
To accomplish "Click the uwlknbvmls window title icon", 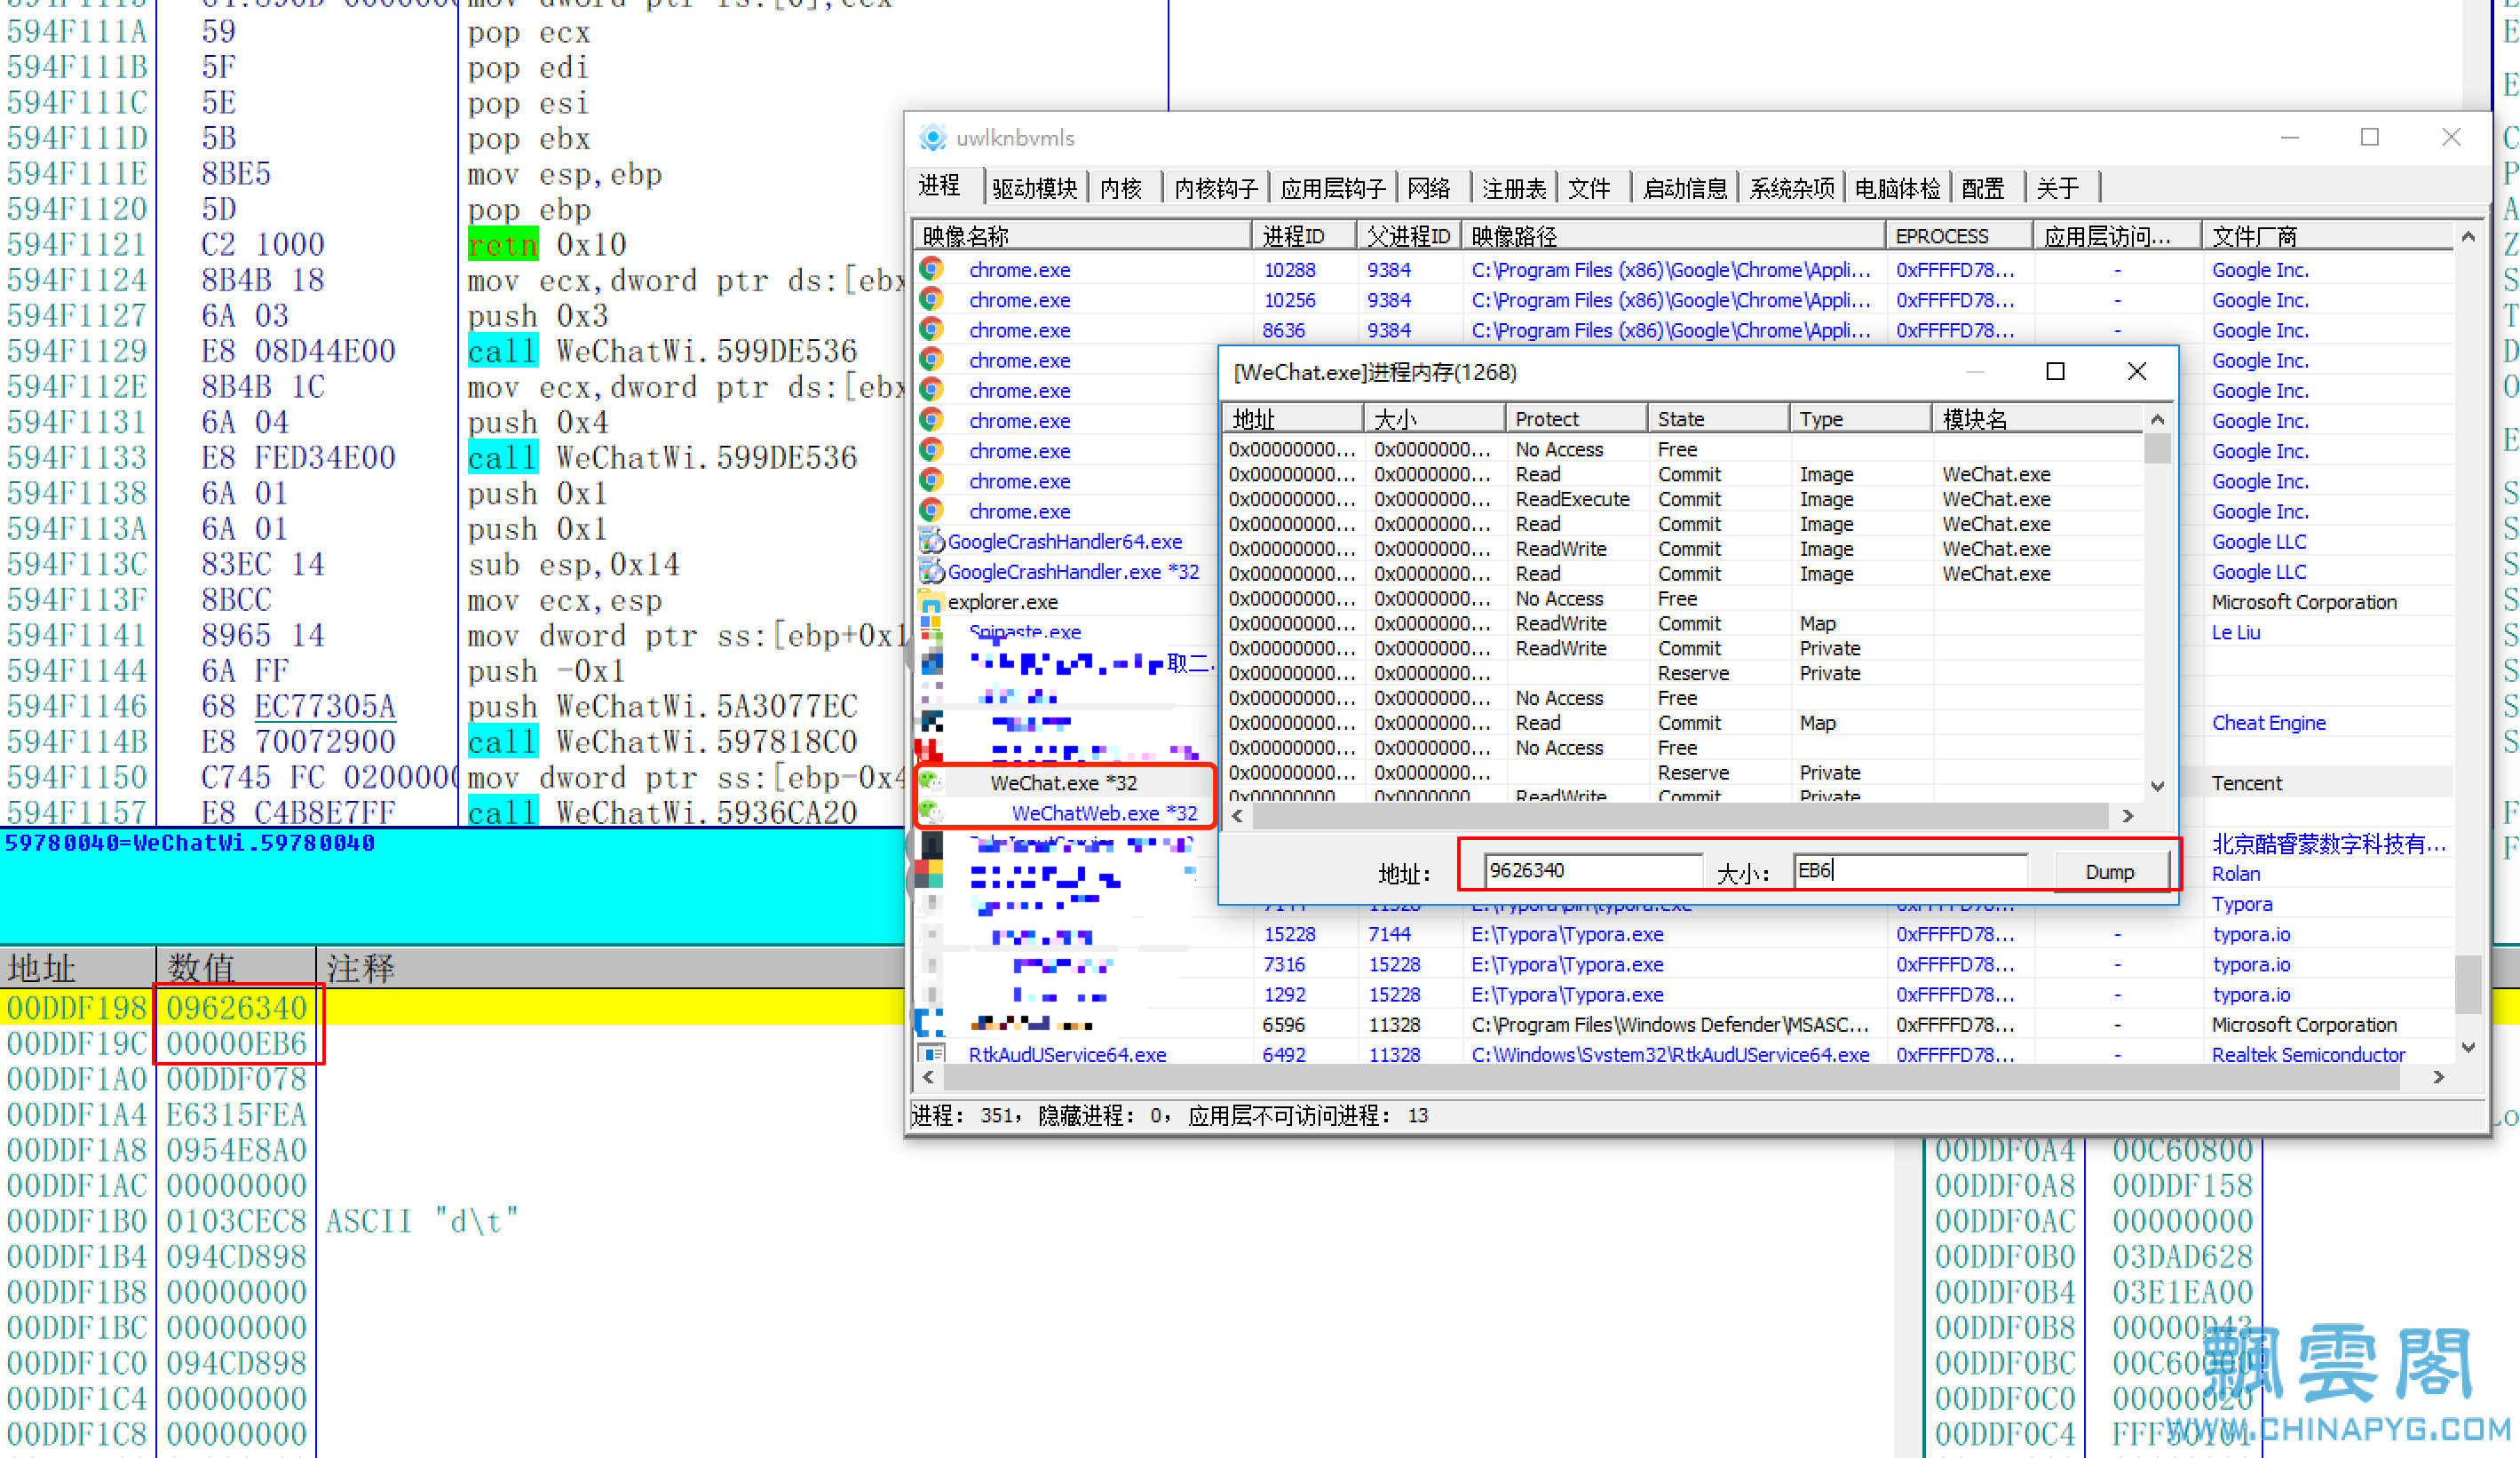I will pyautogui.click(x=932, y=138).
